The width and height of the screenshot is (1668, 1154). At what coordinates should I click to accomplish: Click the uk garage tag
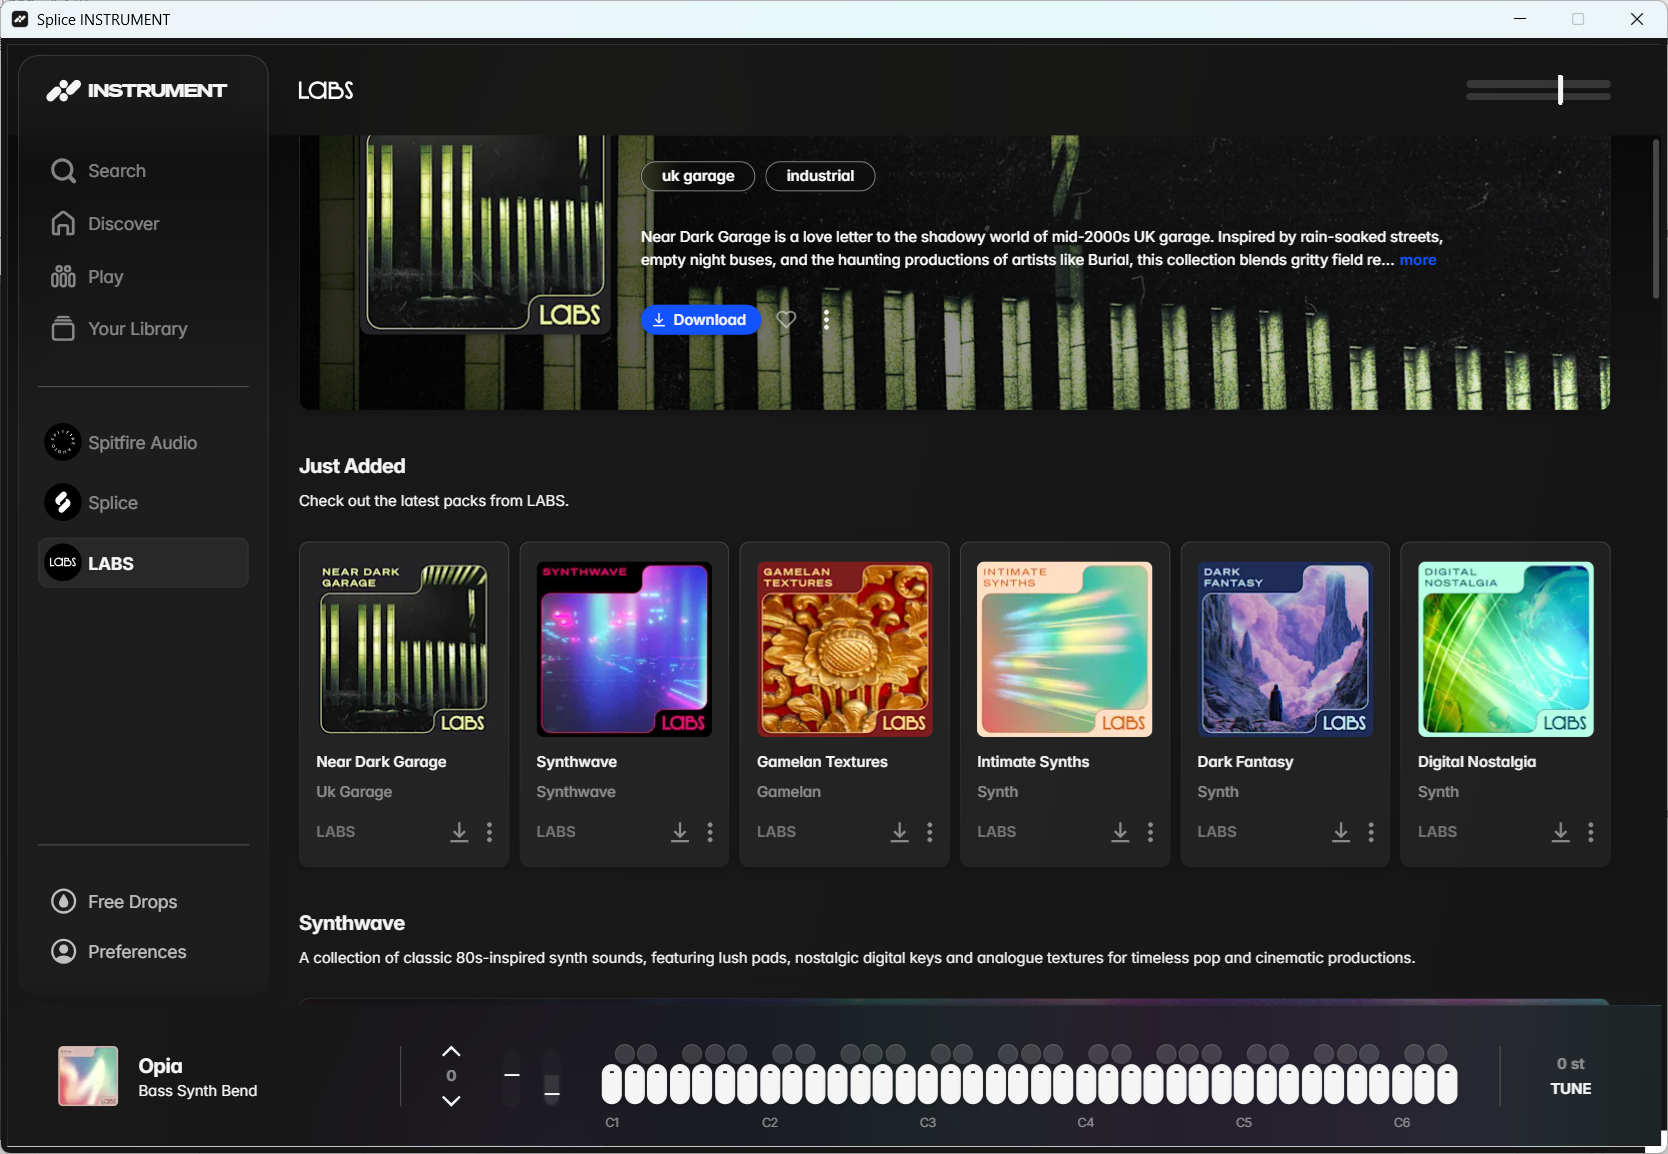pos(698,176)
